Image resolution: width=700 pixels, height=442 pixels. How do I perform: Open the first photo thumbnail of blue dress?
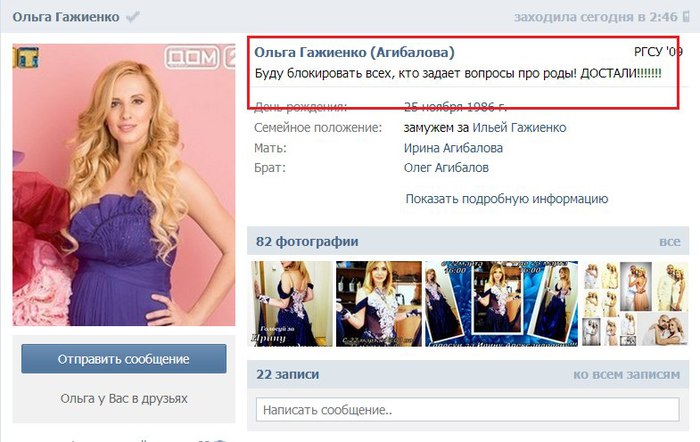pyautogui.click(x=292, y=304)
